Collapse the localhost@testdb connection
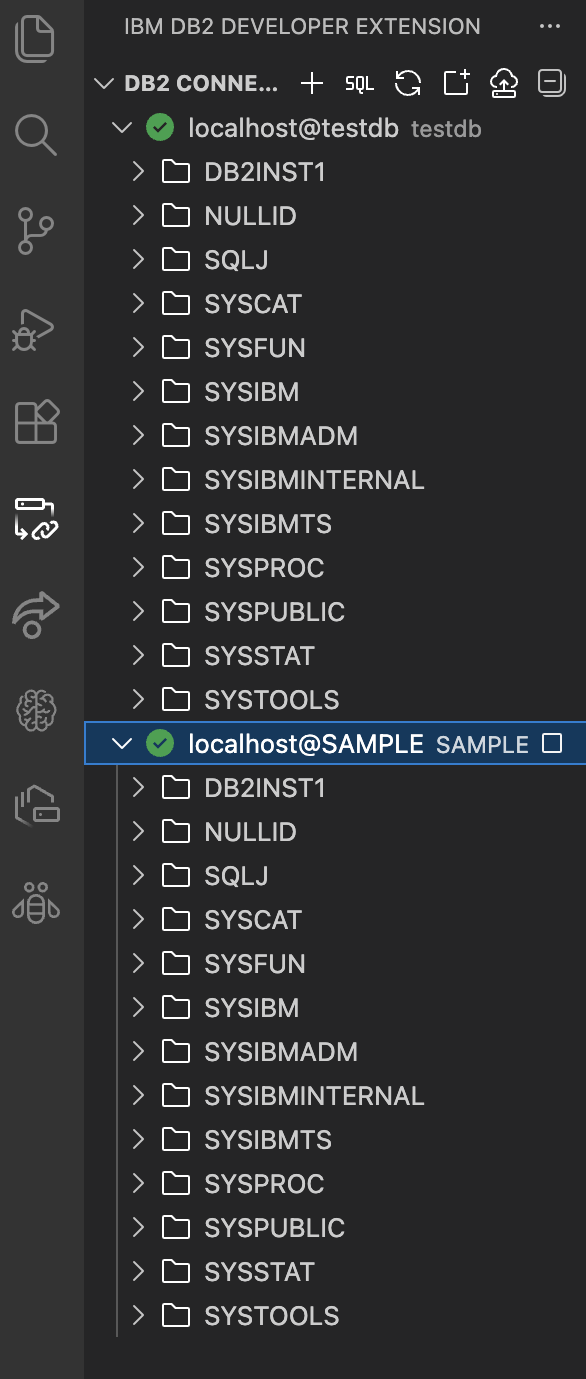The image size is (586, 1379). 122,128
